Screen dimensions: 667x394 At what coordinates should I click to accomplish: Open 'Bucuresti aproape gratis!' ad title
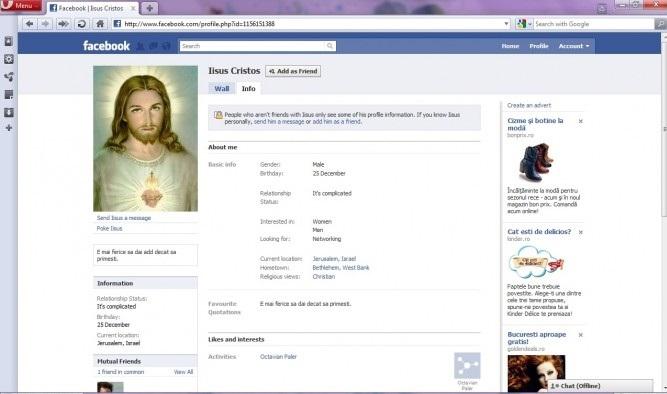coord(536,338)
